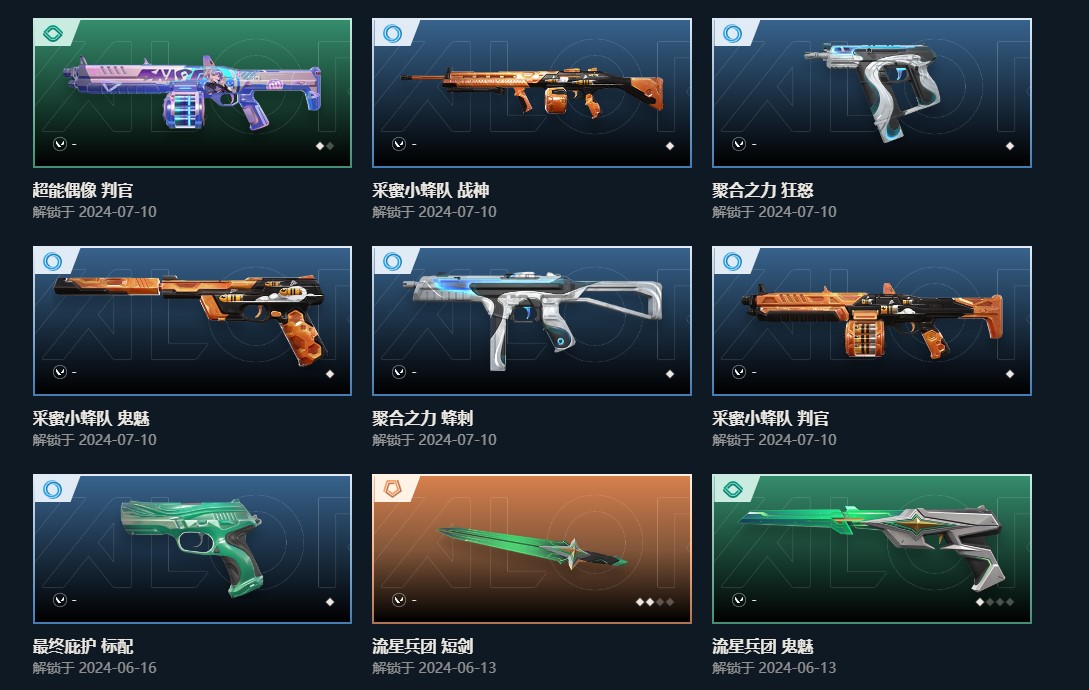Open the 采蜜小蜂队 战神 machine gun thumbnail
Viewport: 1089px width, 690px height.
[532, 92]
